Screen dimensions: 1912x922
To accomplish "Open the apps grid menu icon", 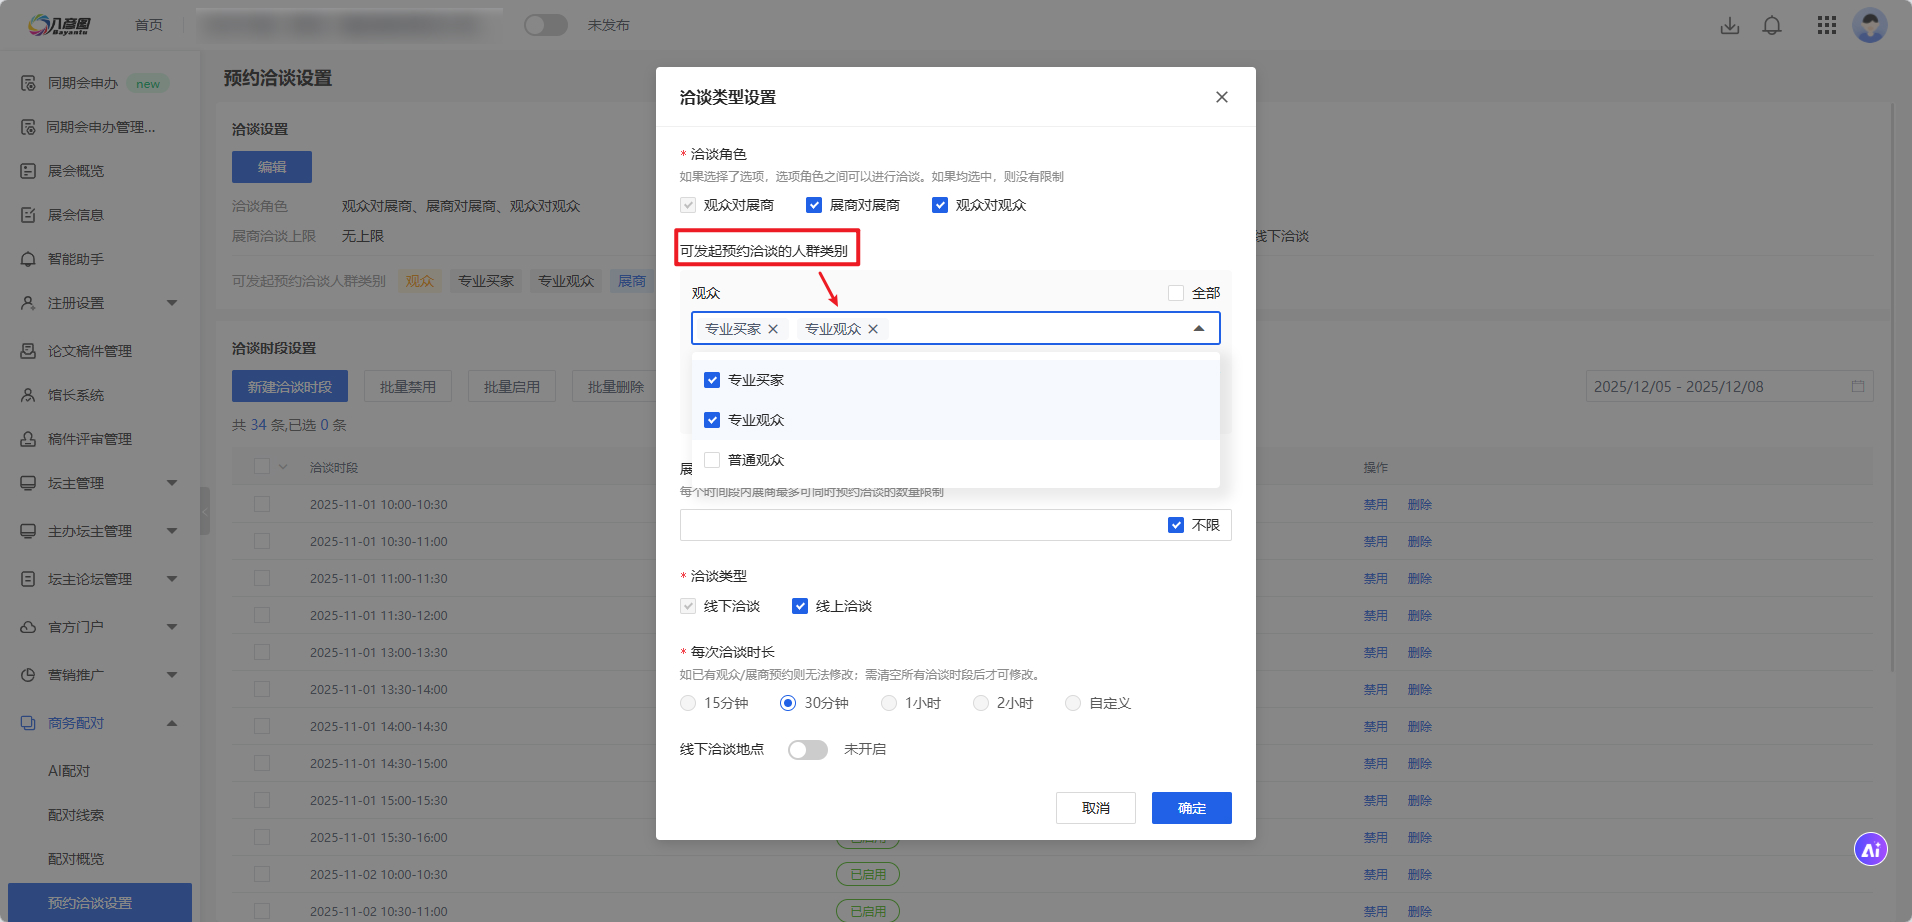I will 1826,26.
